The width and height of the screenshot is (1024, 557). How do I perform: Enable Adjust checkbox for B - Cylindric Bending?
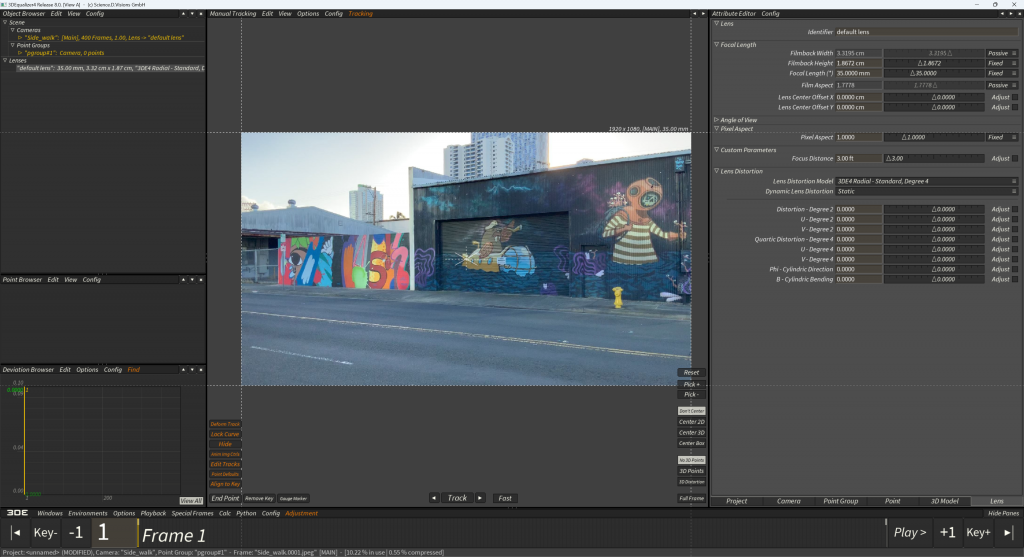click(1014, 279)
